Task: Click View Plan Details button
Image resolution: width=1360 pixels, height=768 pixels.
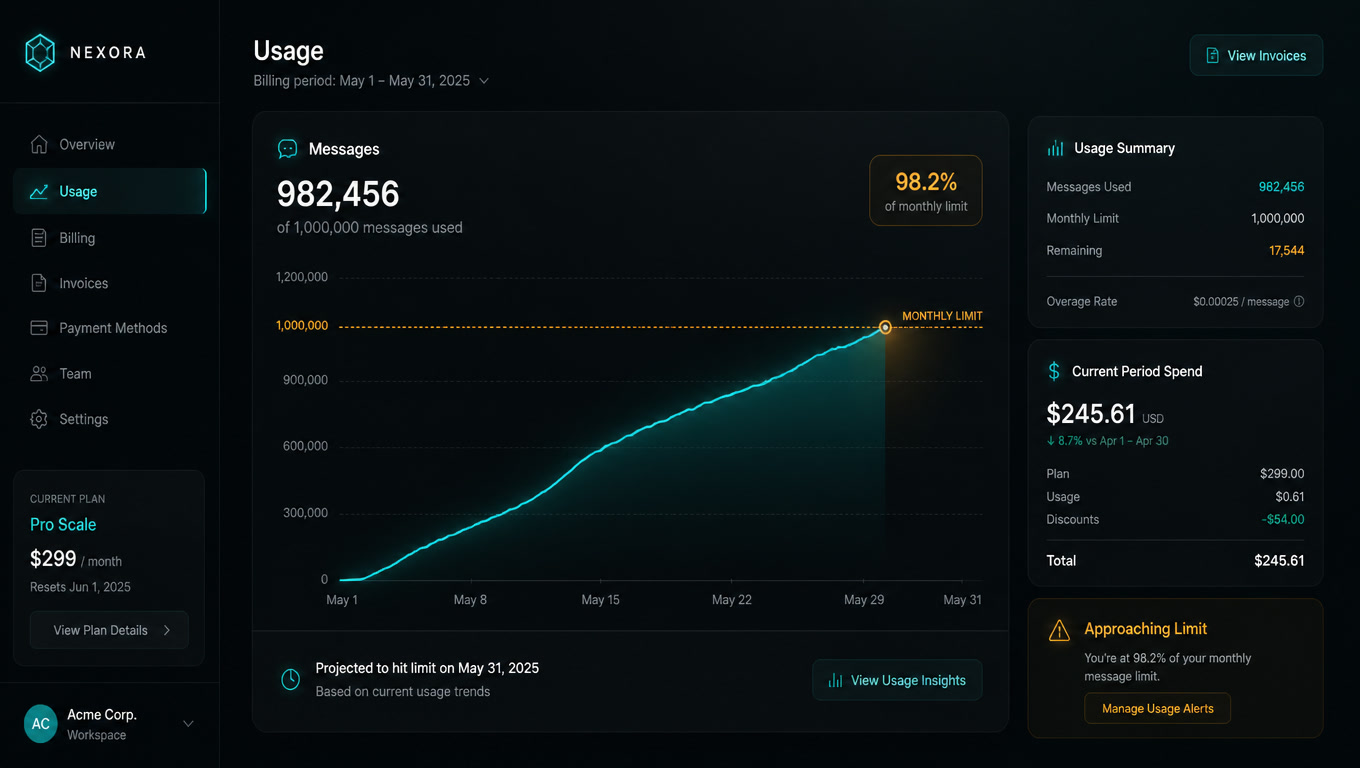Action: [x=109, y=630]
